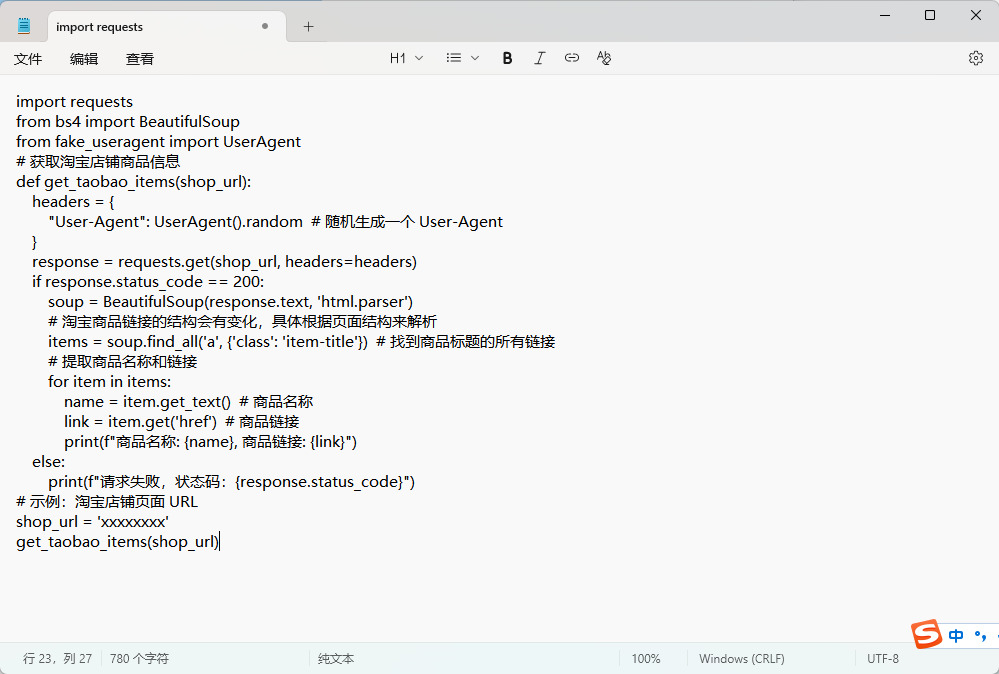Image resolution: width=999 pixels, height=674 pixels.
Task: Click the line 'from fake_useragent import UserAgent'
Action: coord(159,142)
